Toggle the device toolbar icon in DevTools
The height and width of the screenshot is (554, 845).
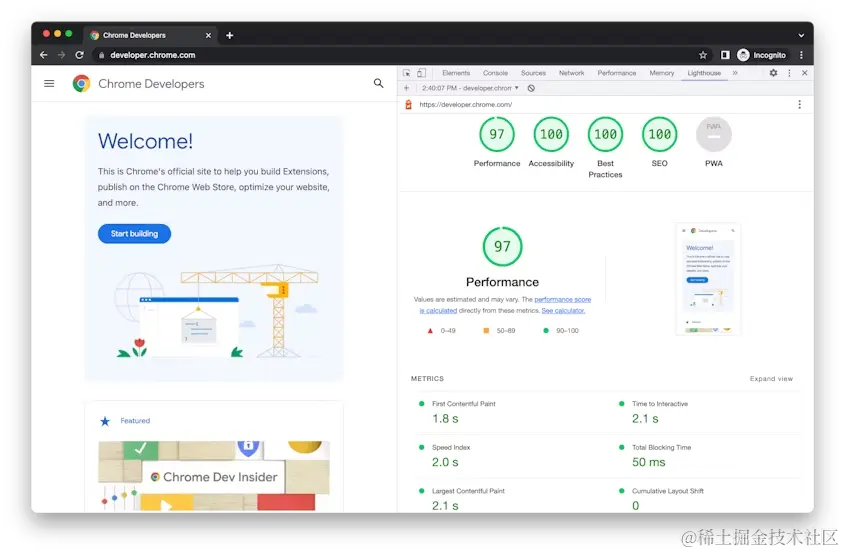421,73
